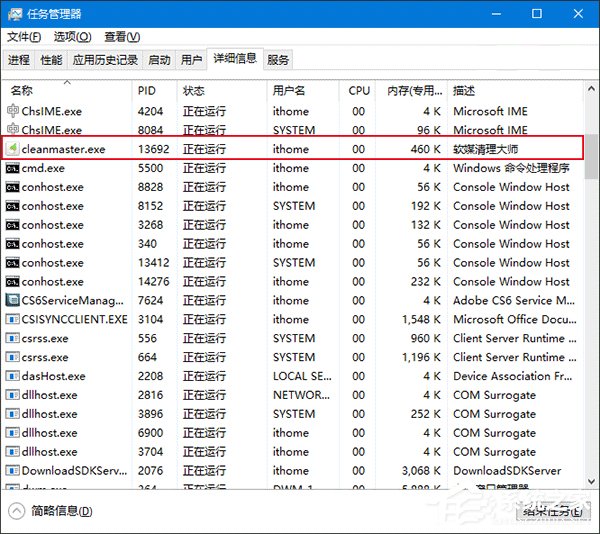Click the dasHost.exe process icon
The height and width of the screenshot is (534, 600).
13,376
